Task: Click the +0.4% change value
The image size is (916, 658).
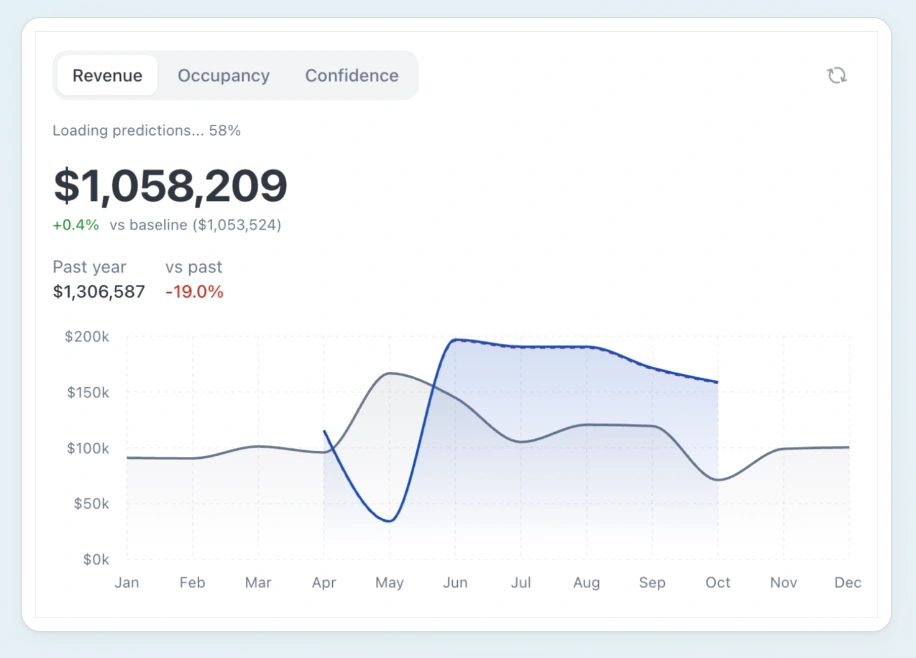Action: point(76,225)
